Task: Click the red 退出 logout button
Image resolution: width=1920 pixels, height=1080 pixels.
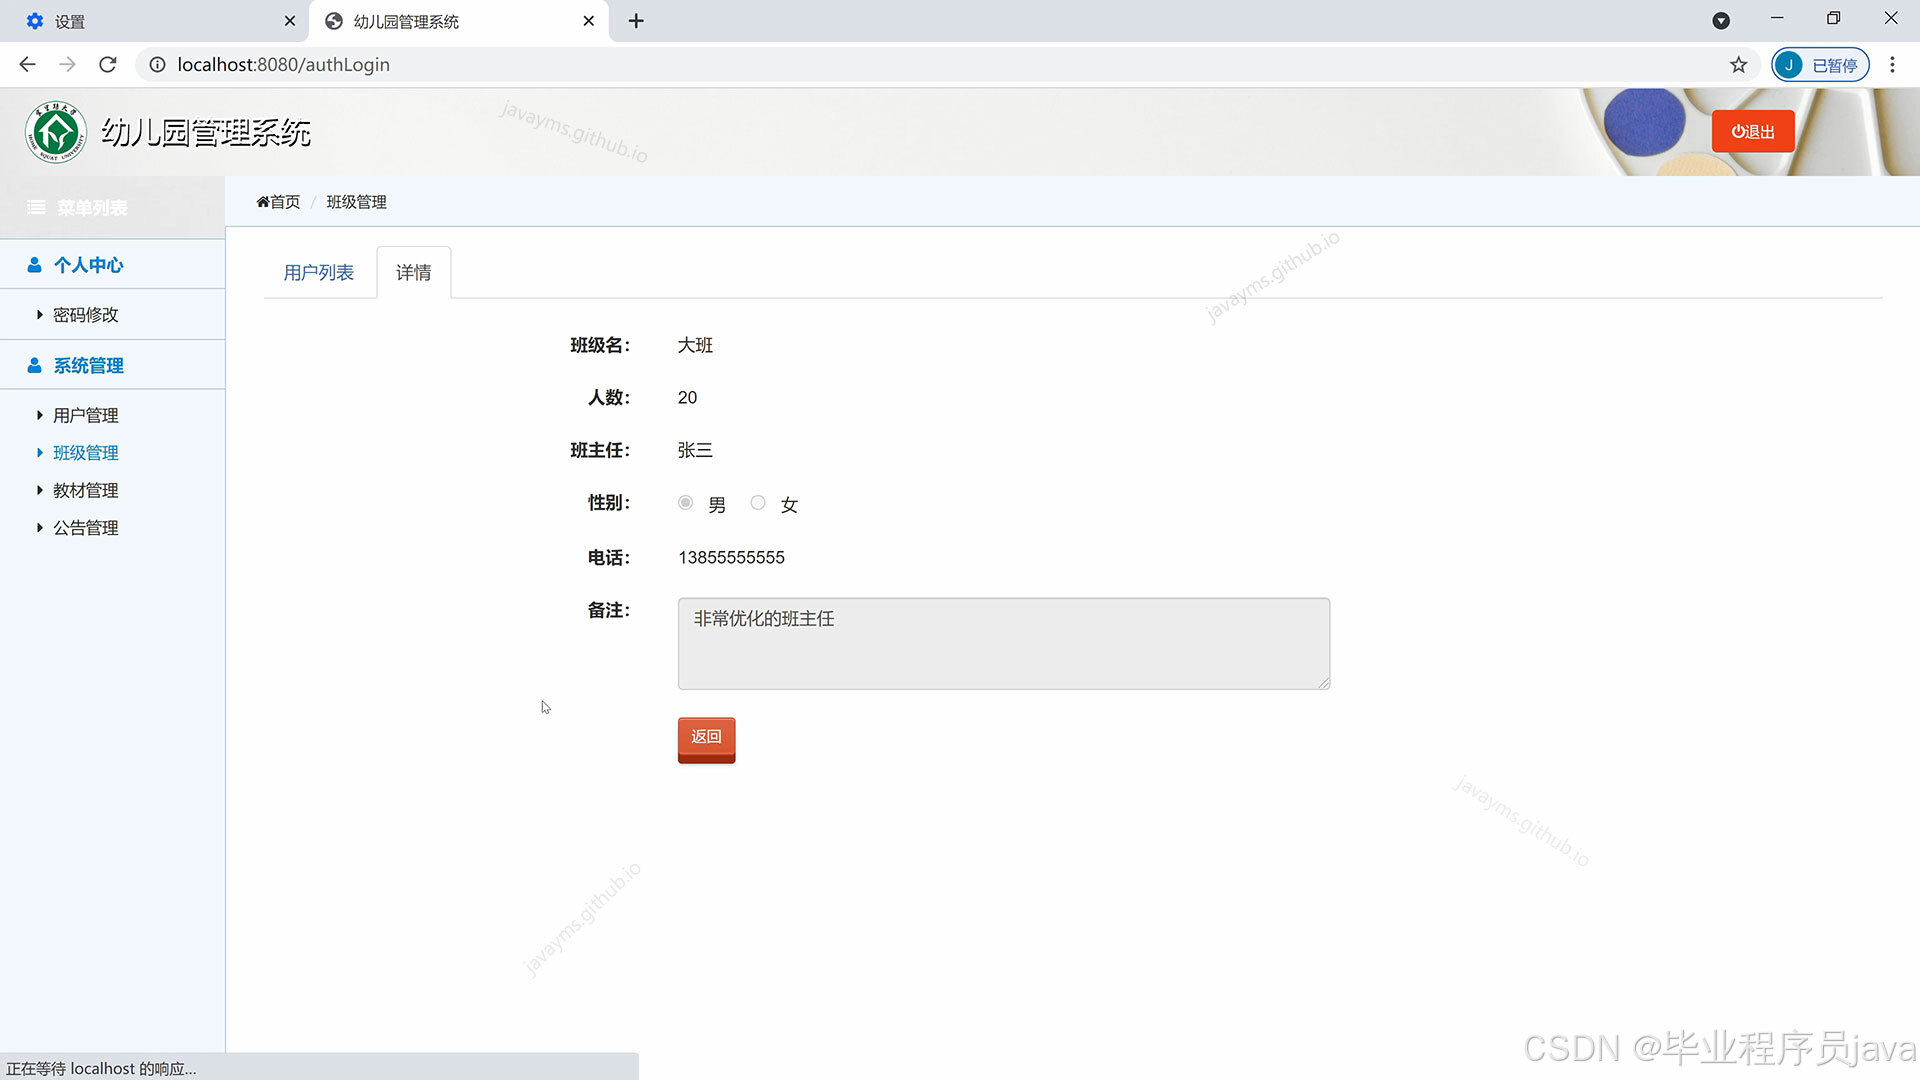Action: 1753,132
